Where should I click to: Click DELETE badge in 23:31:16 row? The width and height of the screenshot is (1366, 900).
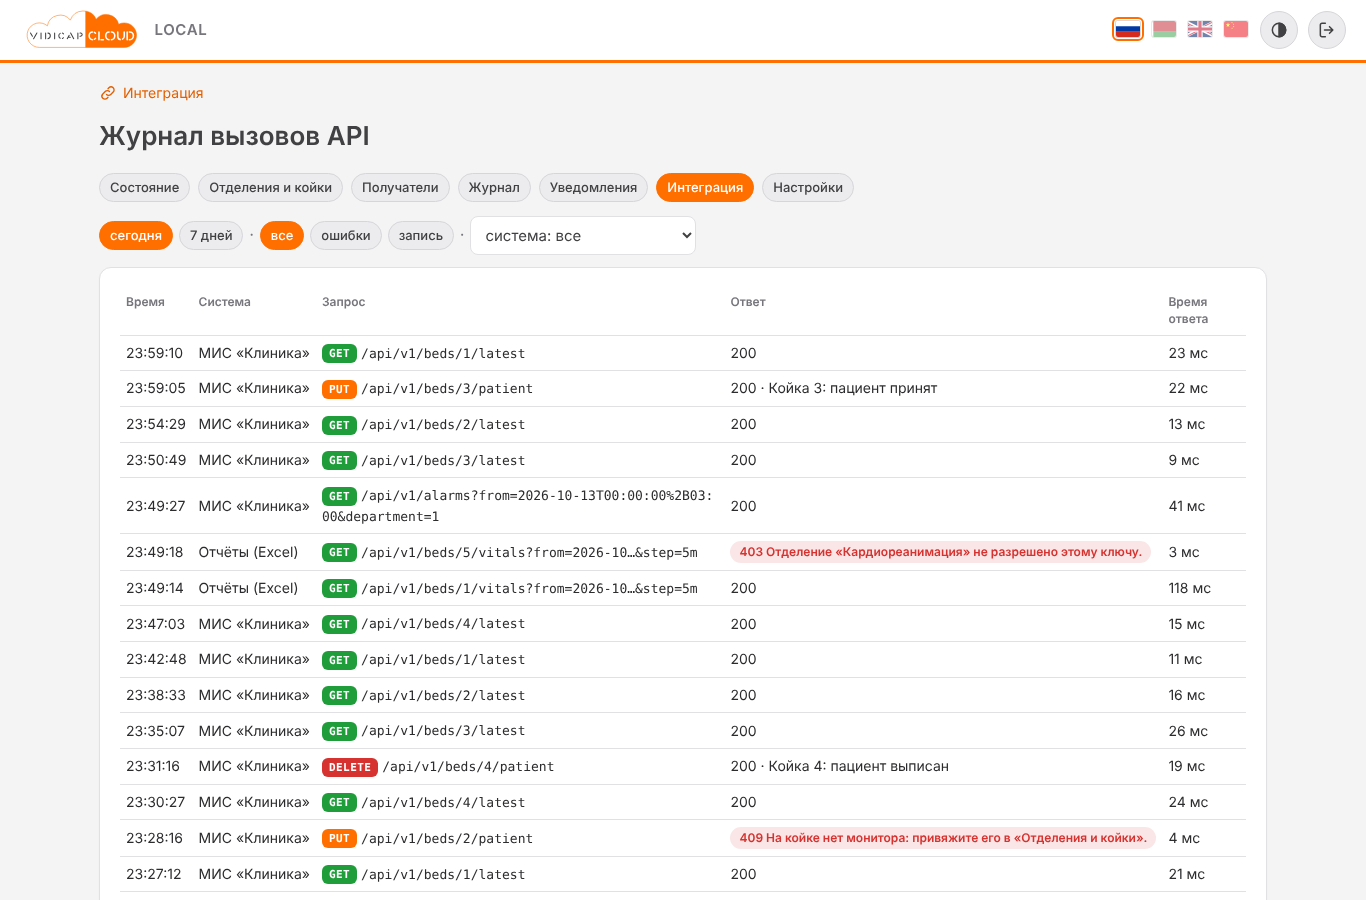(x=350, y=767)
